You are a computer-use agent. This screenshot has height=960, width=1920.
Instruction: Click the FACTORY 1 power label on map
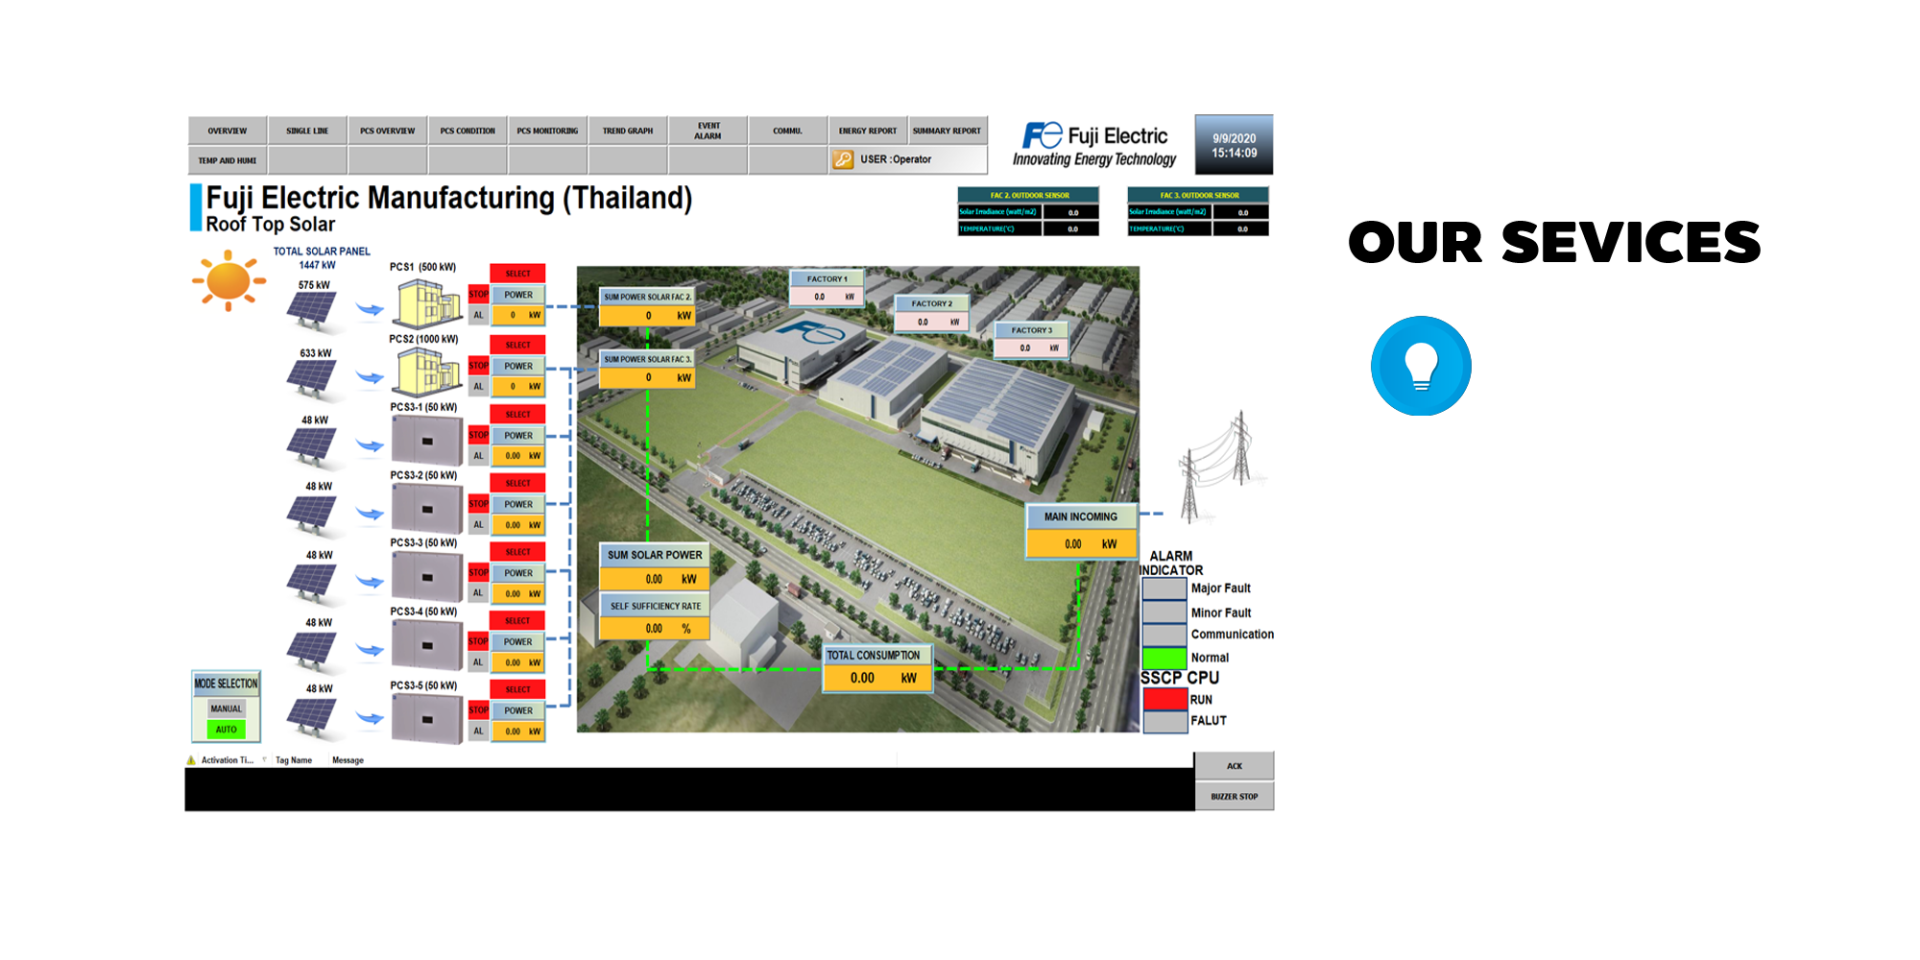[827, 289]
